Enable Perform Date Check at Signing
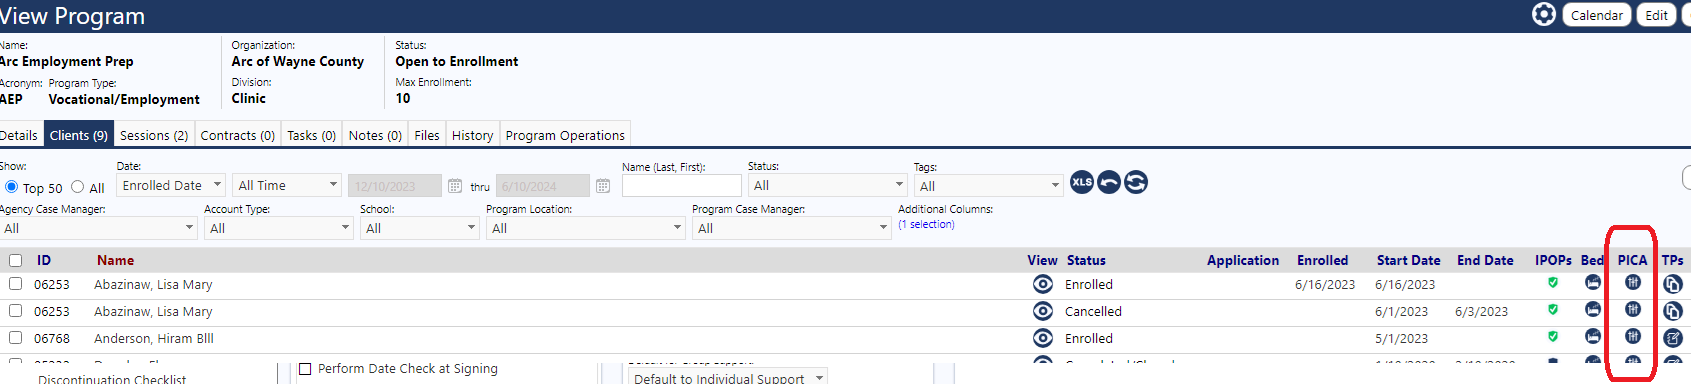This screenshot has height=384, width=1691. [x=306, y=369]
